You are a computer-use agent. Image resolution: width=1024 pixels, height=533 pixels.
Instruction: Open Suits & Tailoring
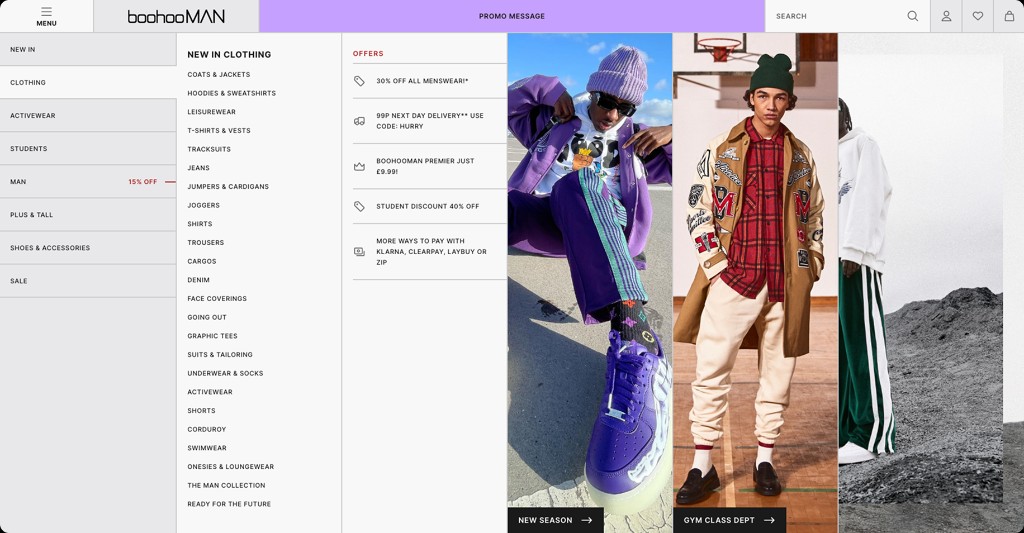coord(220,355)
